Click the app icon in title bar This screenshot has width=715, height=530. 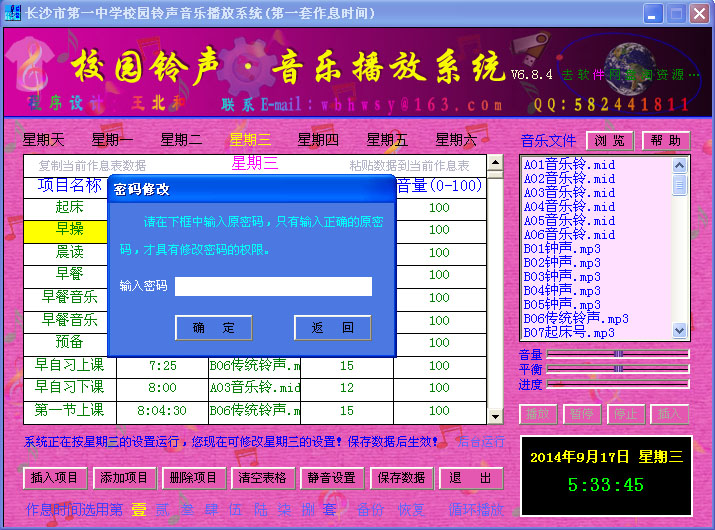12,12
